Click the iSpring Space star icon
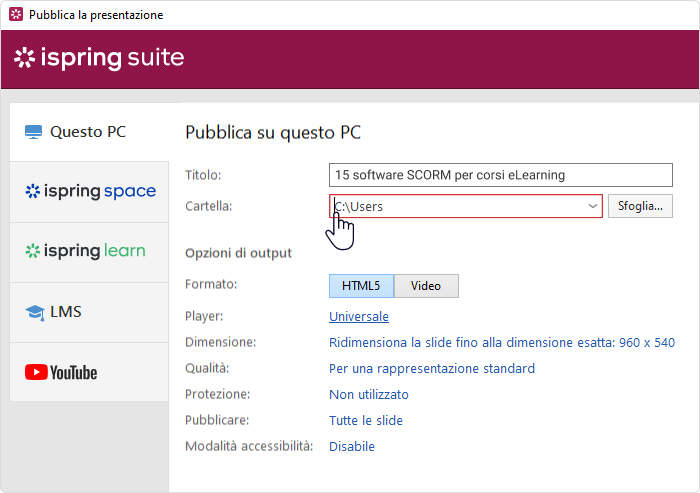Screen dimensions: 700x493 coord(33,191)
